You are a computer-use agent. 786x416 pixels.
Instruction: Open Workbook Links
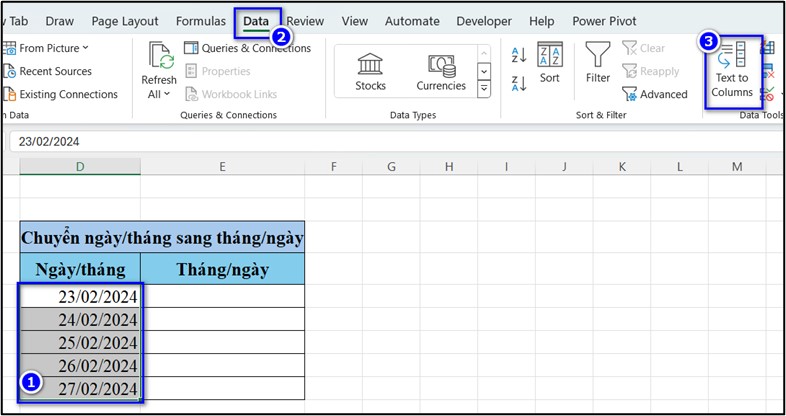231,94
